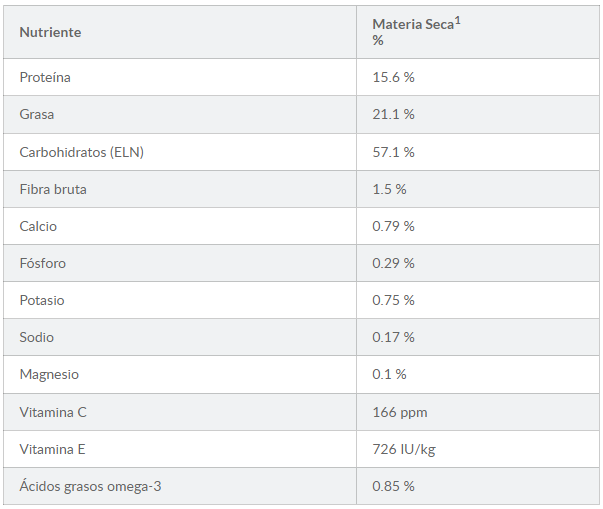Image resolution: width=603 pixels, height=509 pixels.
Task: Click the 0.79 % calcium value
Action: pyautogui.click(x=393, y=226)
